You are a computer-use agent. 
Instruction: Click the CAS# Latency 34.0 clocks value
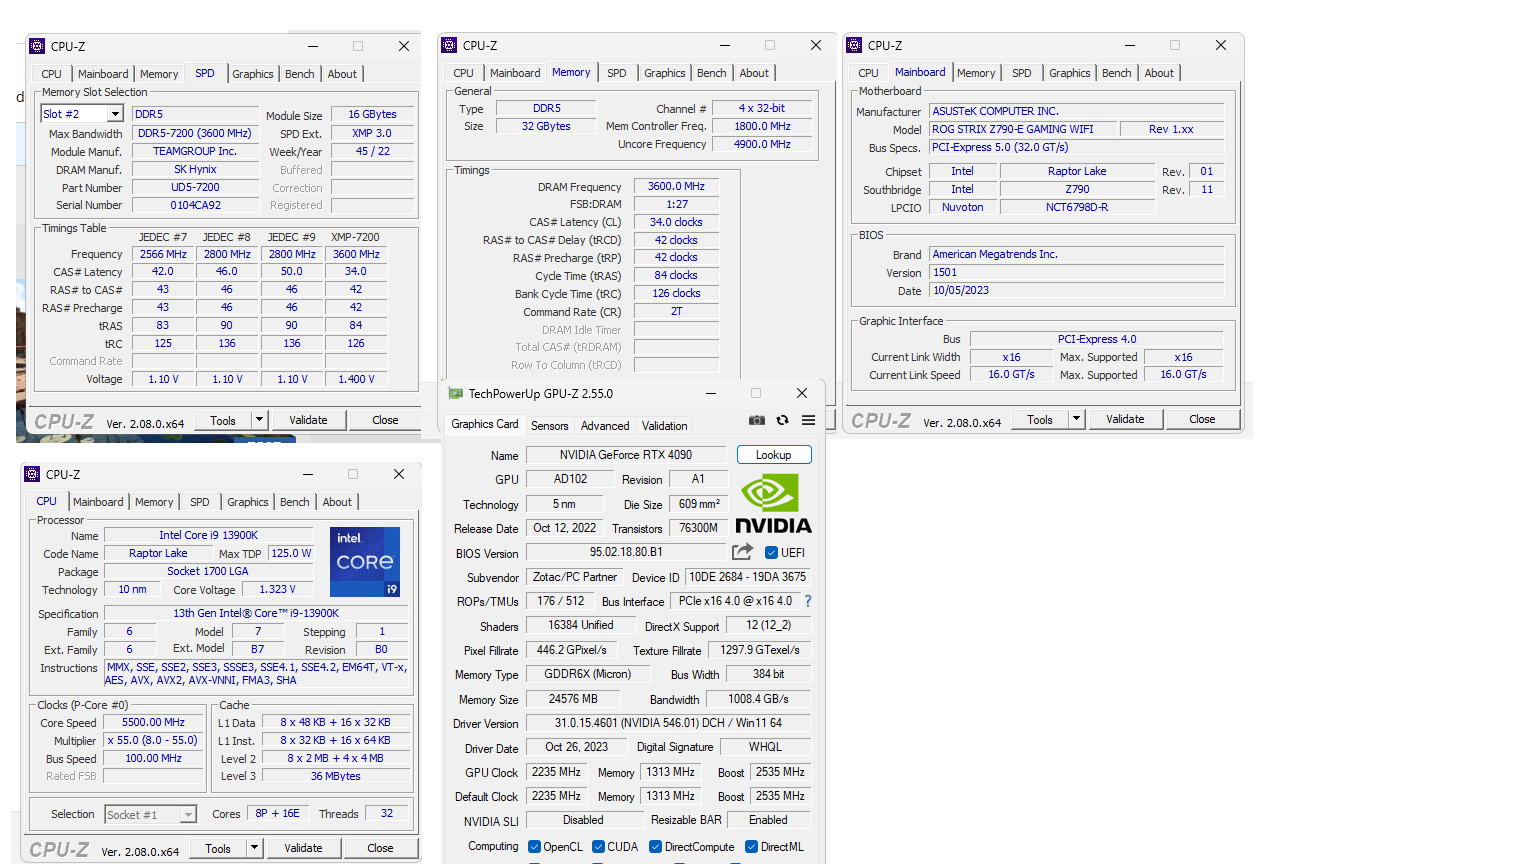[676, 222]
